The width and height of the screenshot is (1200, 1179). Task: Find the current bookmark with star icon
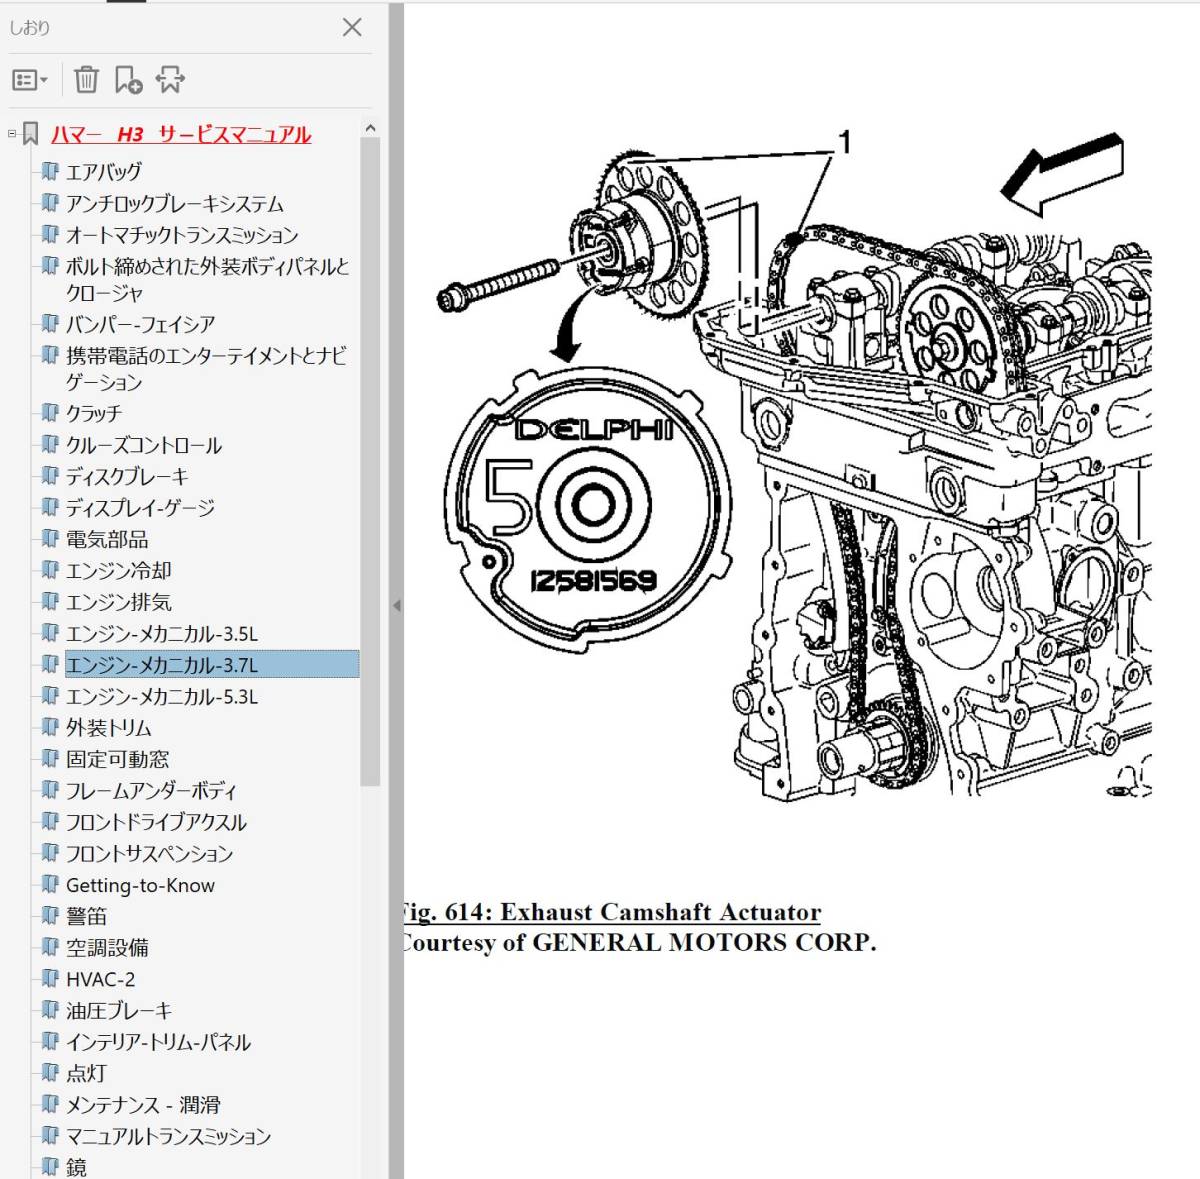[x=170, y=79]
